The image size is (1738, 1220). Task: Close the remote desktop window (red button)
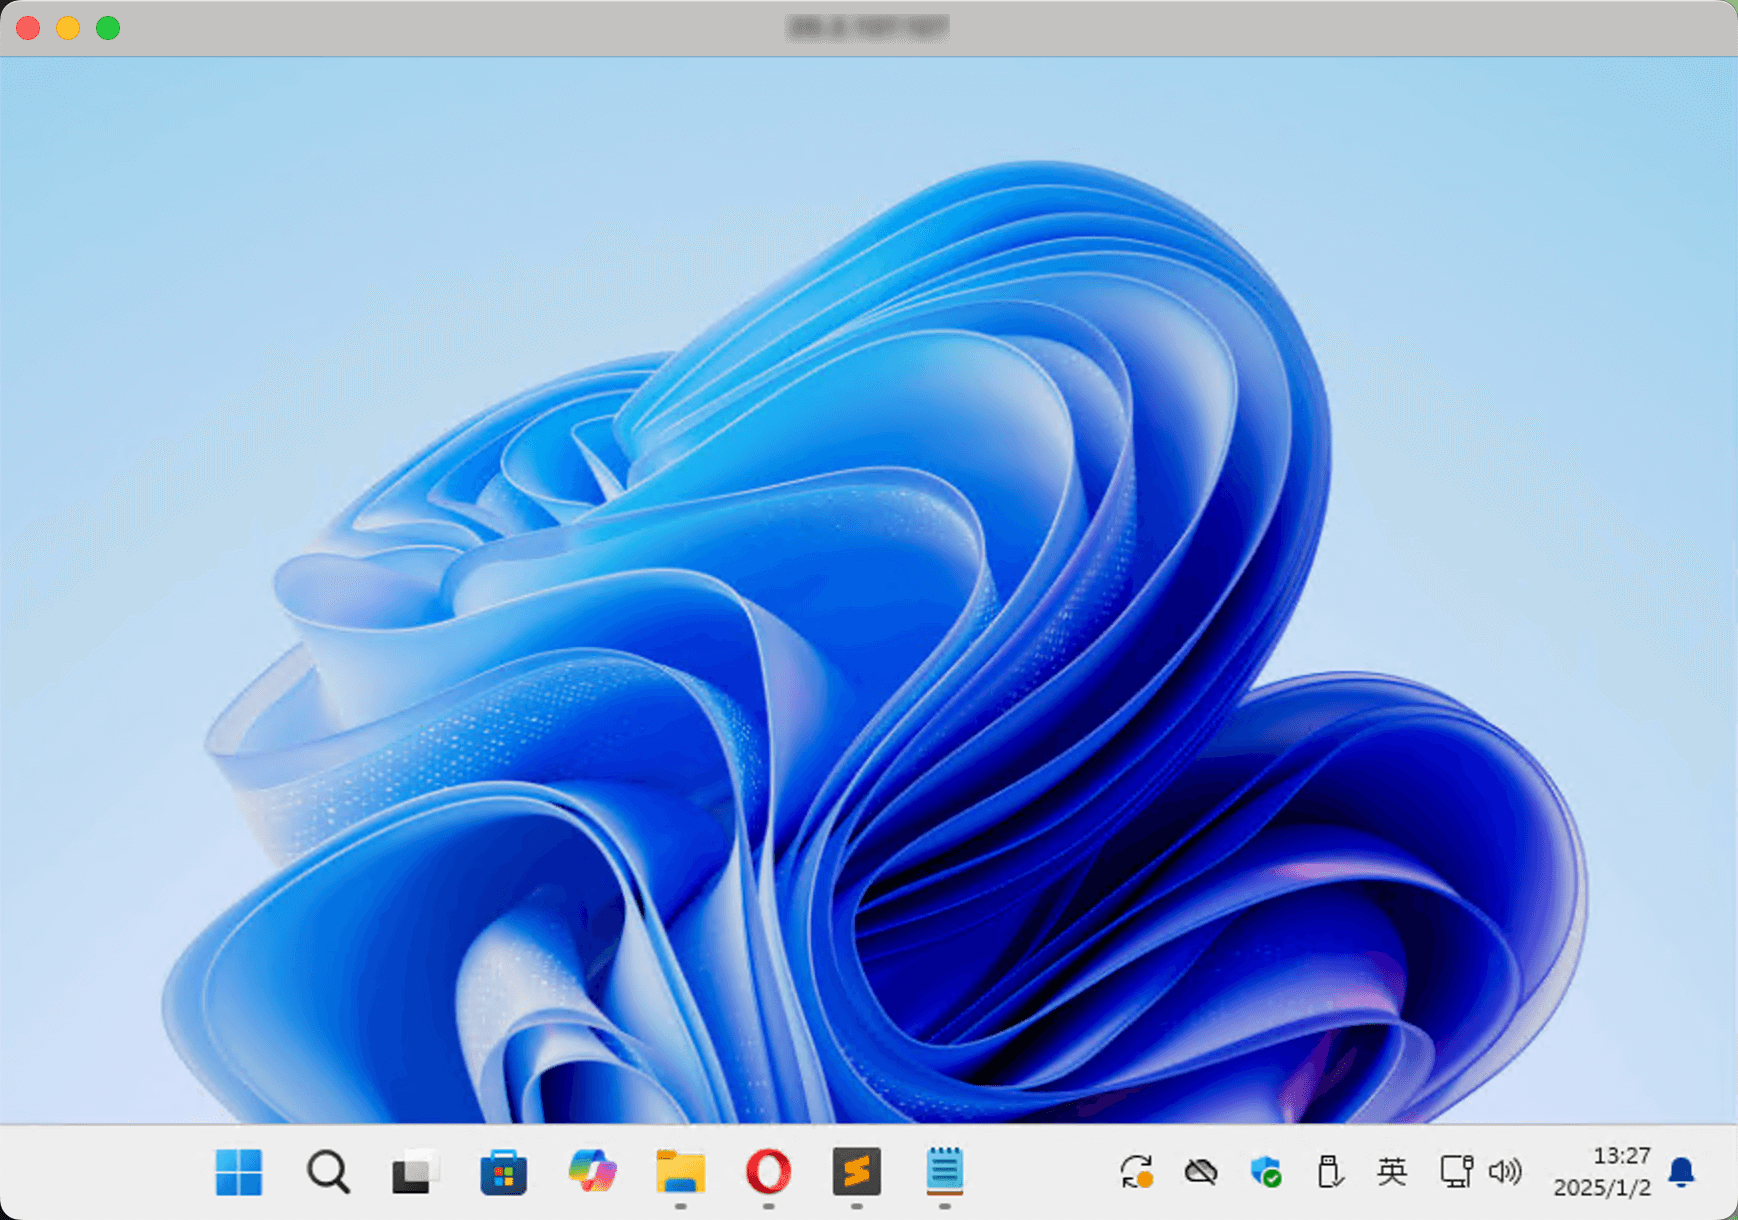point(28,28)
